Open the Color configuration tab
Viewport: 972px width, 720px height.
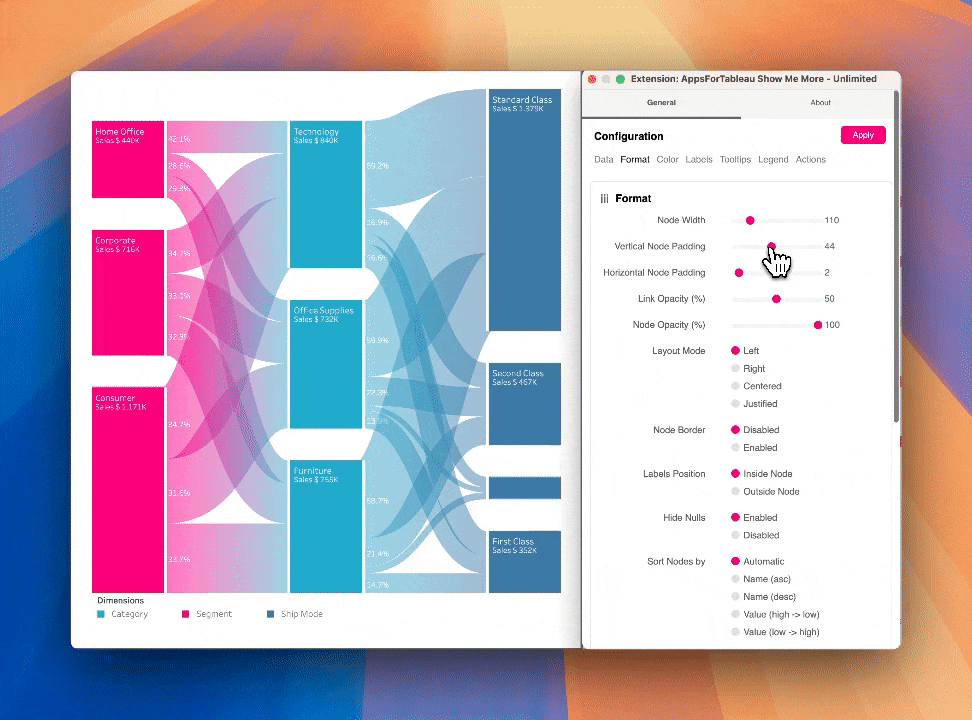[667, 160]
